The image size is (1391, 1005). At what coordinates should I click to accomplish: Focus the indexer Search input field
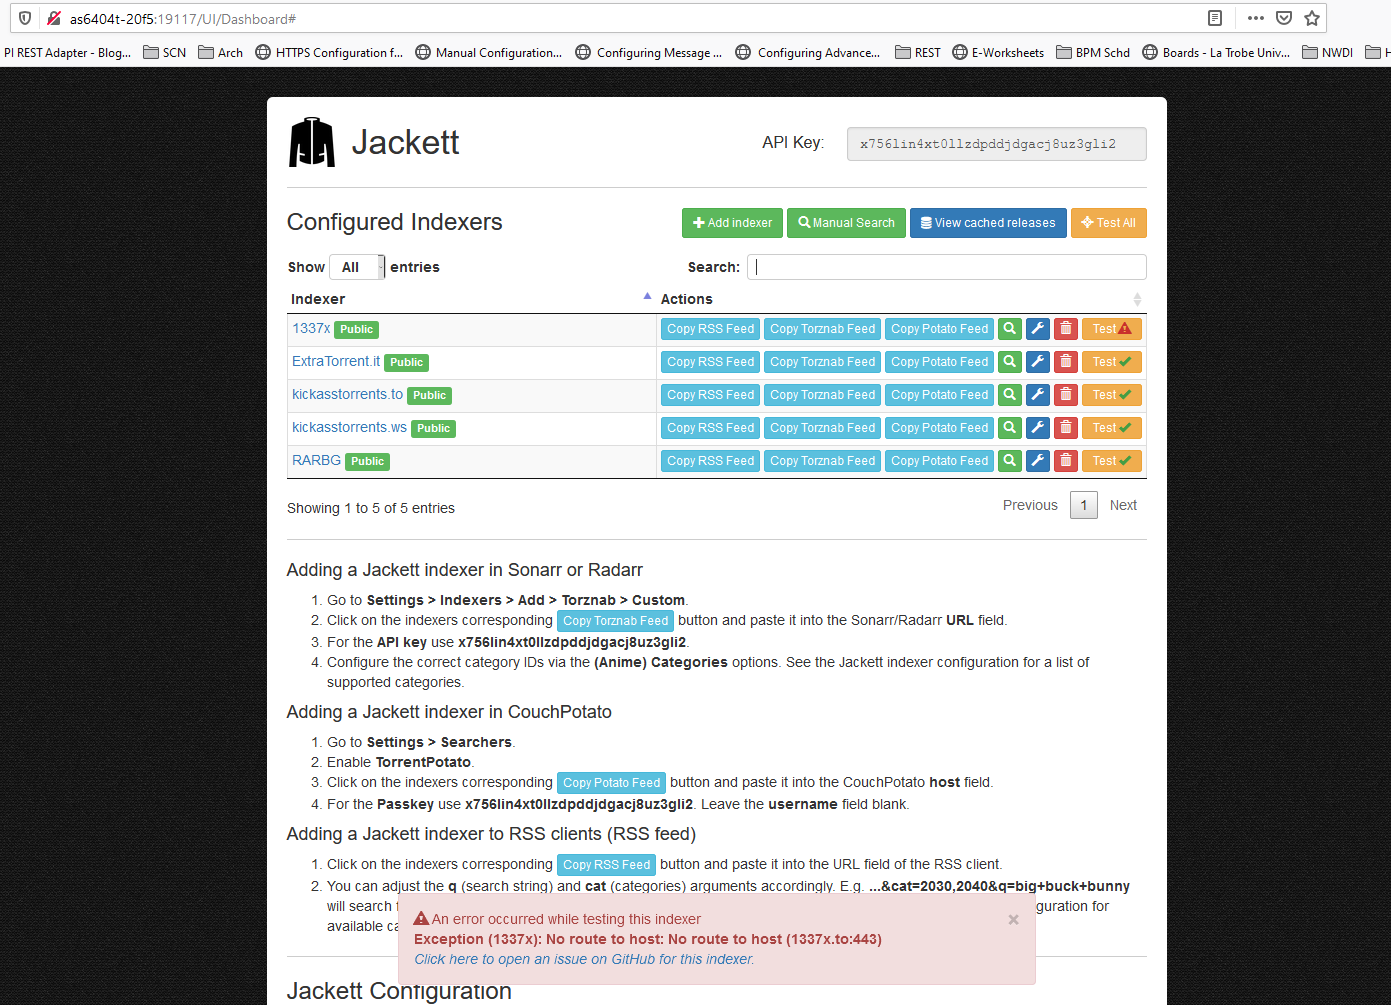947,267
